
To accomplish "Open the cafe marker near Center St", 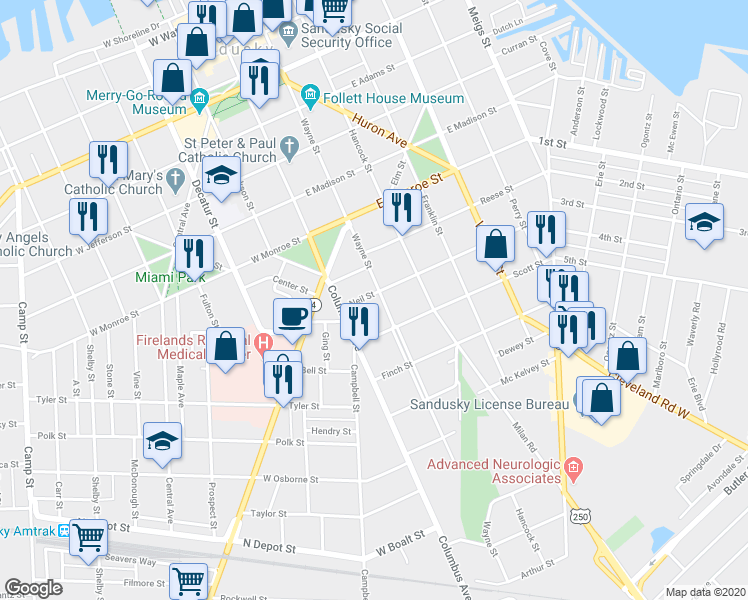I will click(292, 318).
